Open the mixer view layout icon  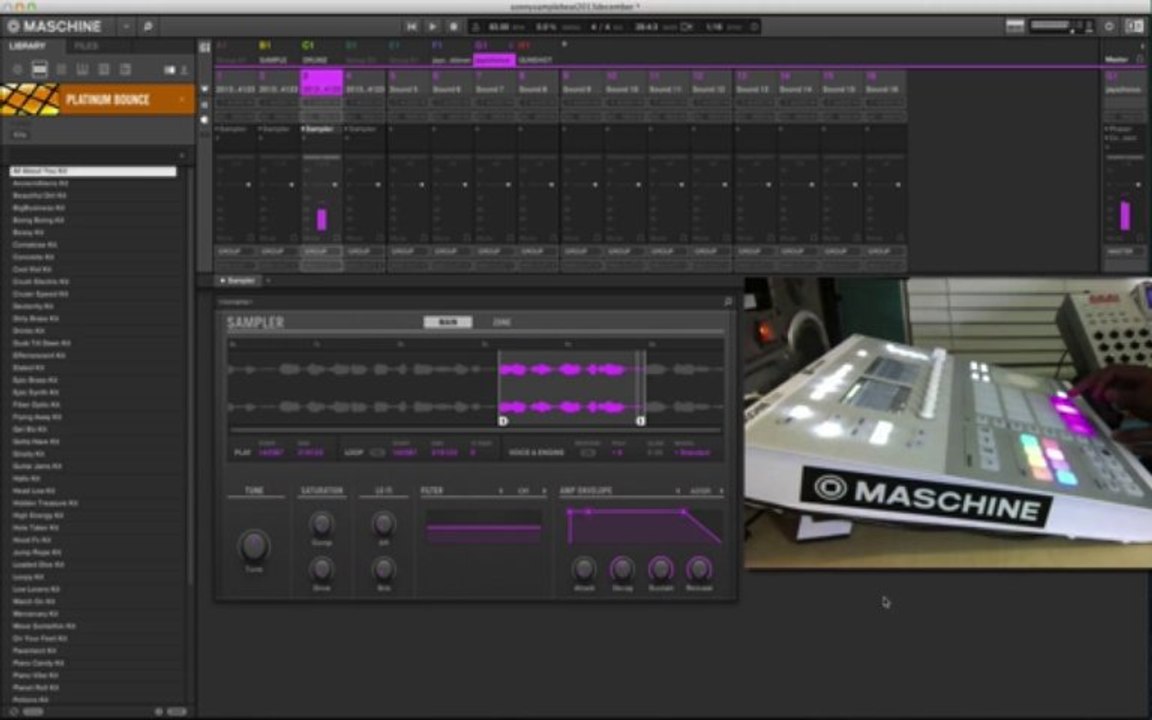1015,26
